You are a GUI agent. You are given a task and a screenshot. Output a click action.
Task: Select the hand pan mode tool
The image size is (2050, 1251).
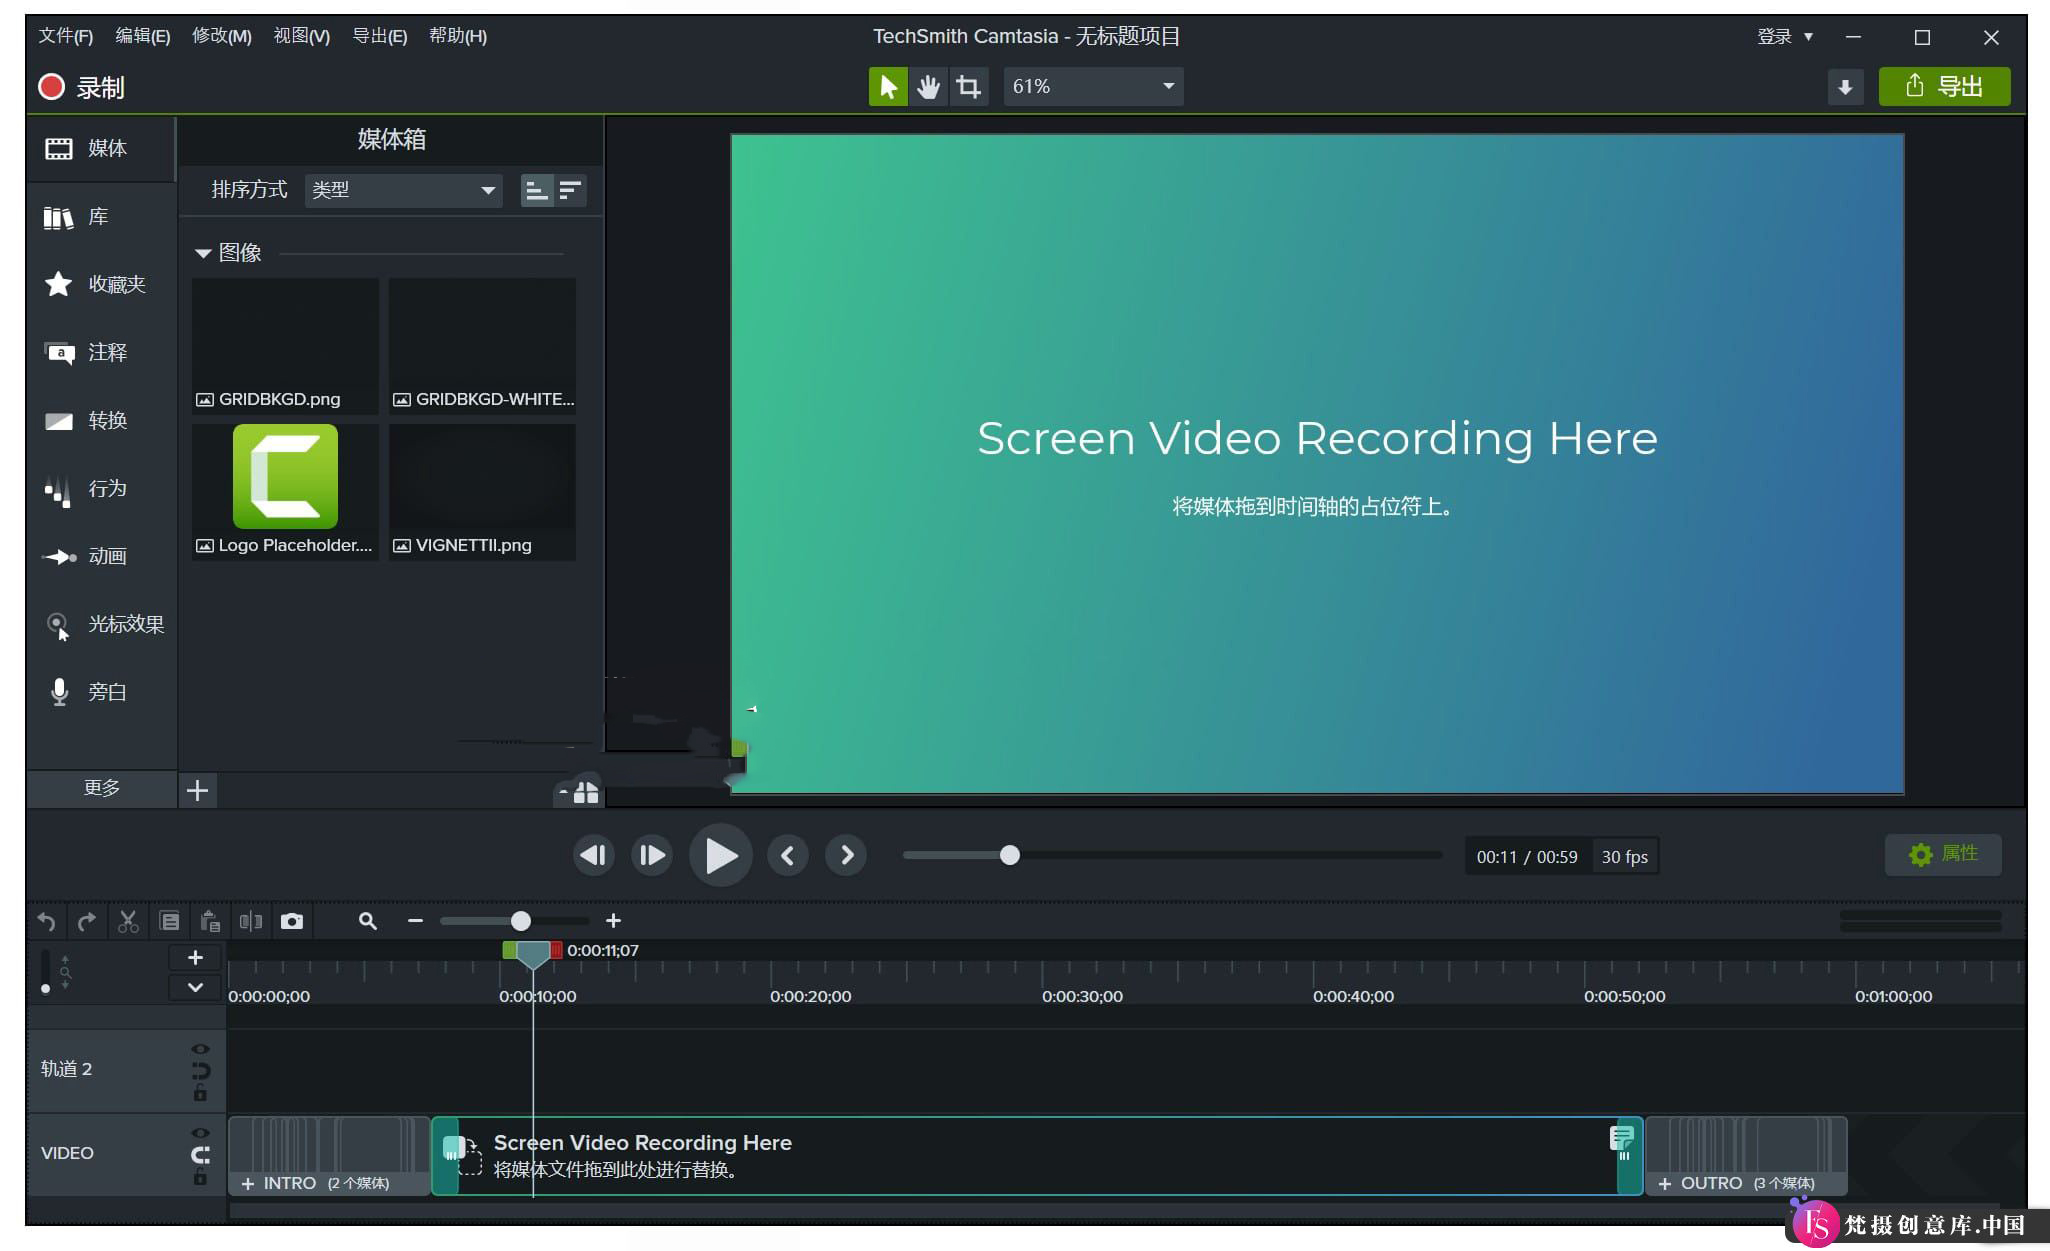tap(928, 87)
